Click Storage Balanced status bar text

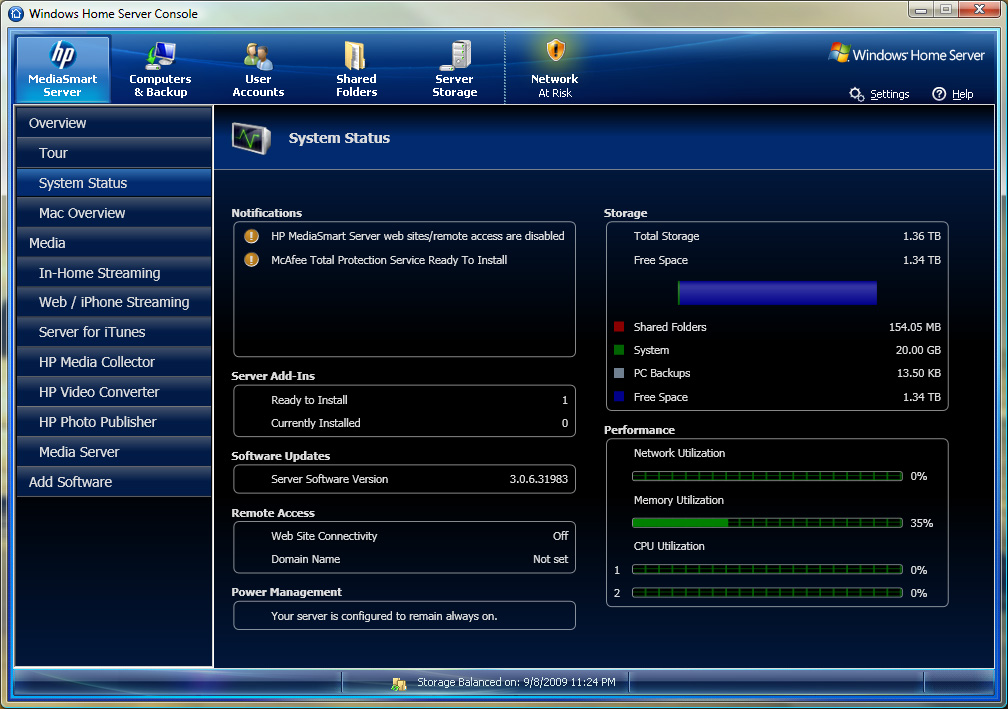coord(516,682)
